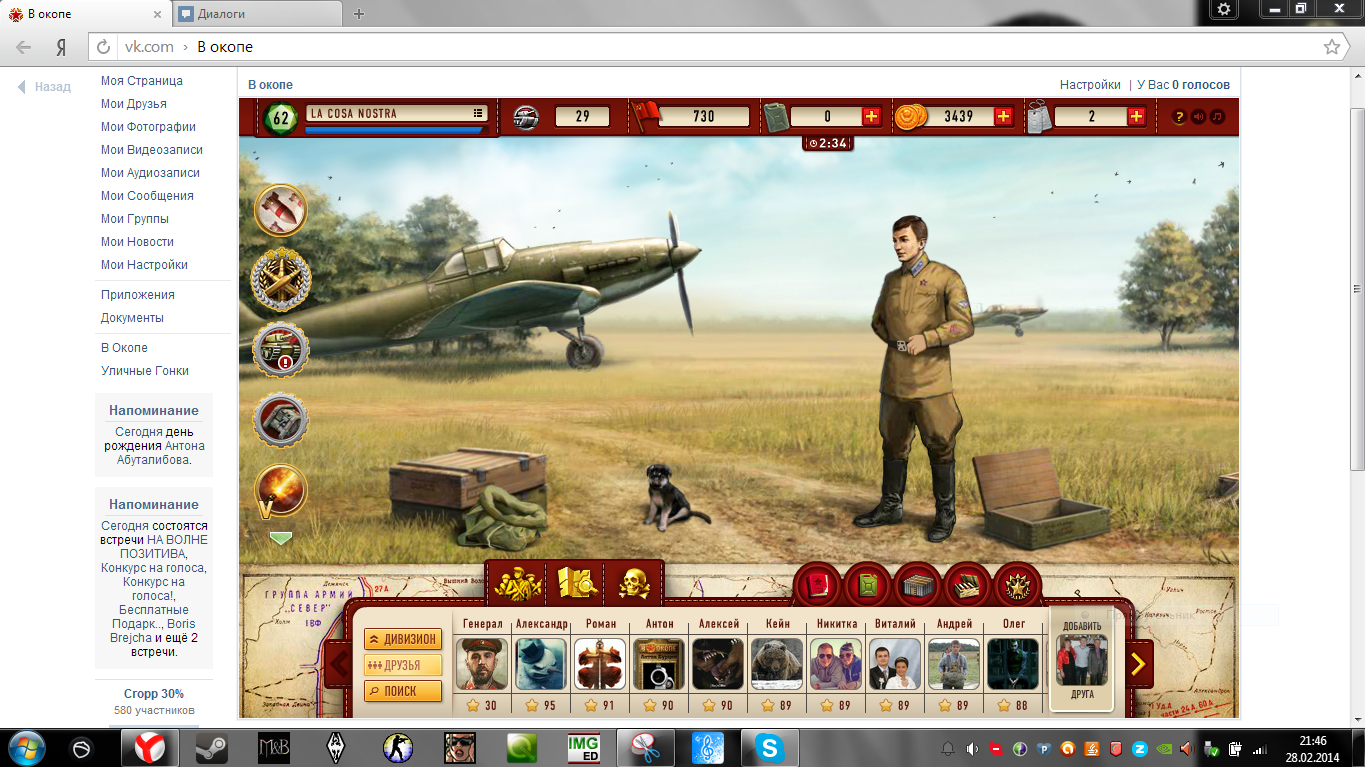Viewport: 1365px width, 767px height.
Task: Open the Windows Start menu
Action: pos(27,748)
